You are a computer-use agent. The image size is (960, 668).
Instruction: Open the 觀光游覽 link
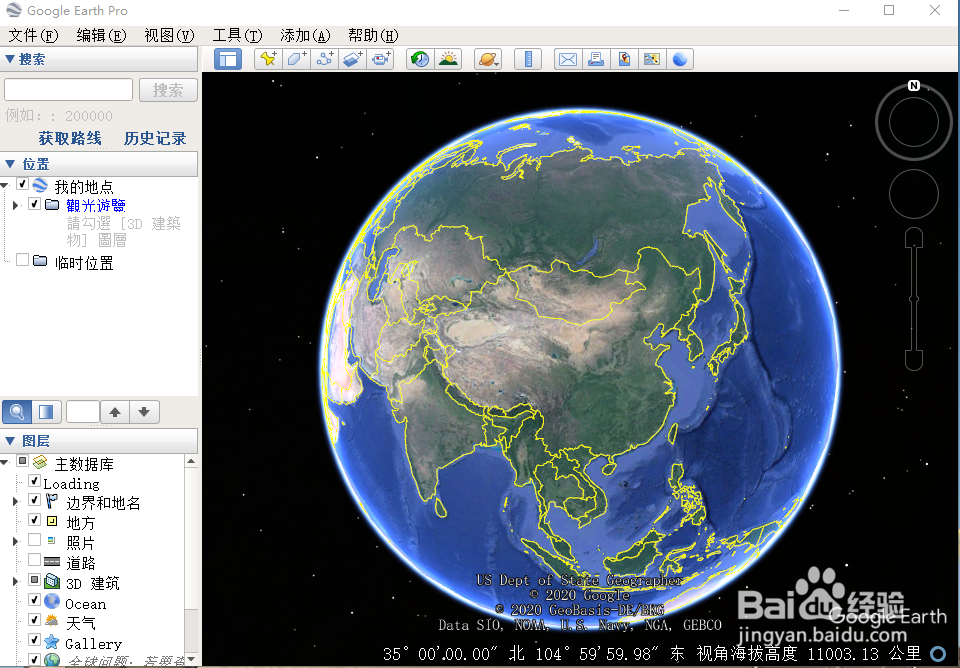[96, 205]
